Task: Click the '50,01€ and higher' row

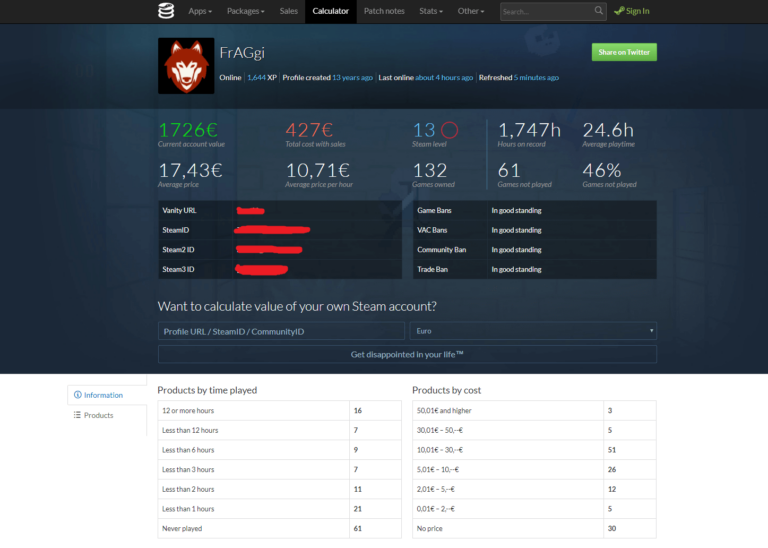Action: (534, 410)
